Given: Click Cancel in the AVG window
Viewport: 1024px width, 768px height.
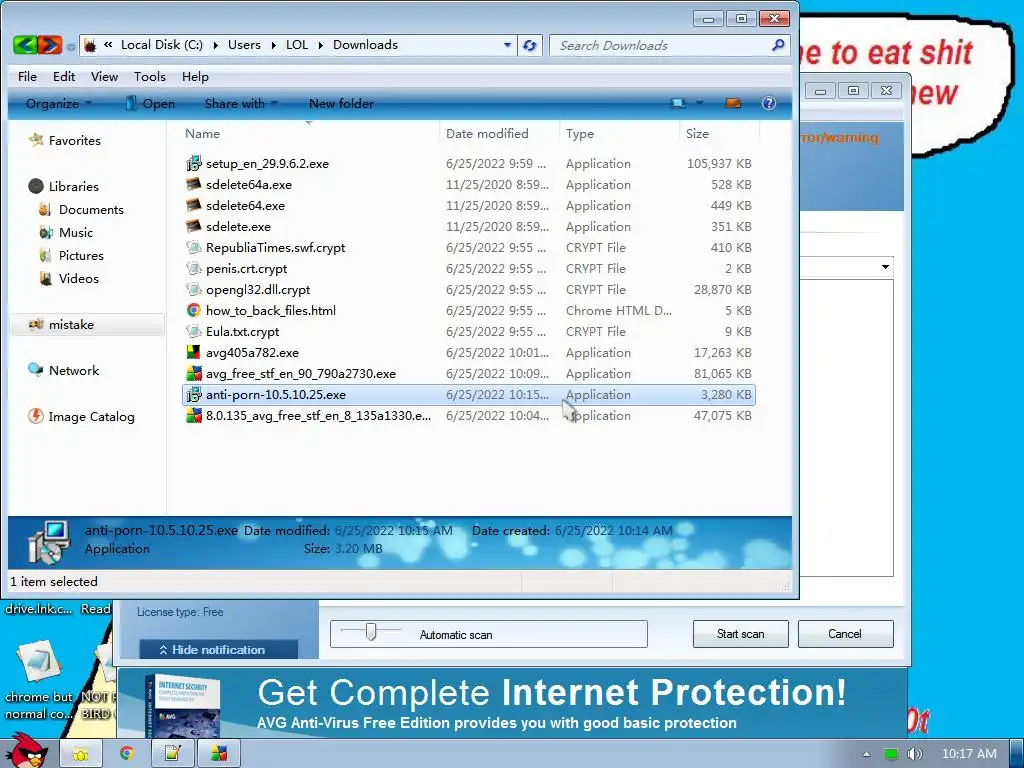Looking at the screenshot, I should click(x=845, y=634).
